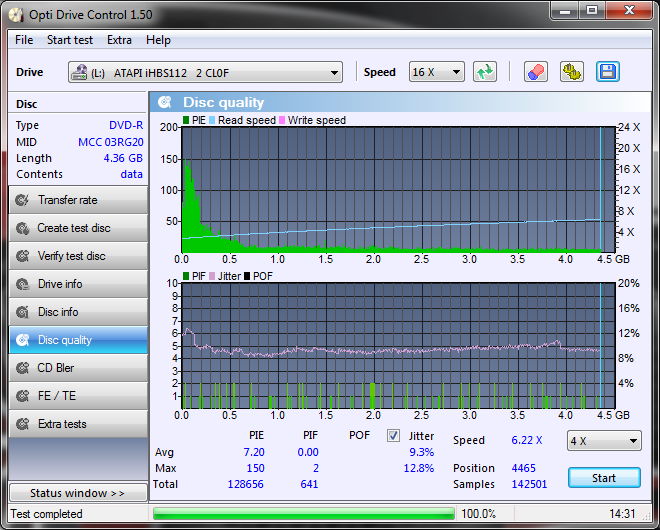This screenshot has width=660, height=530.
Task: Open the Extra menu
Action: 119,40
